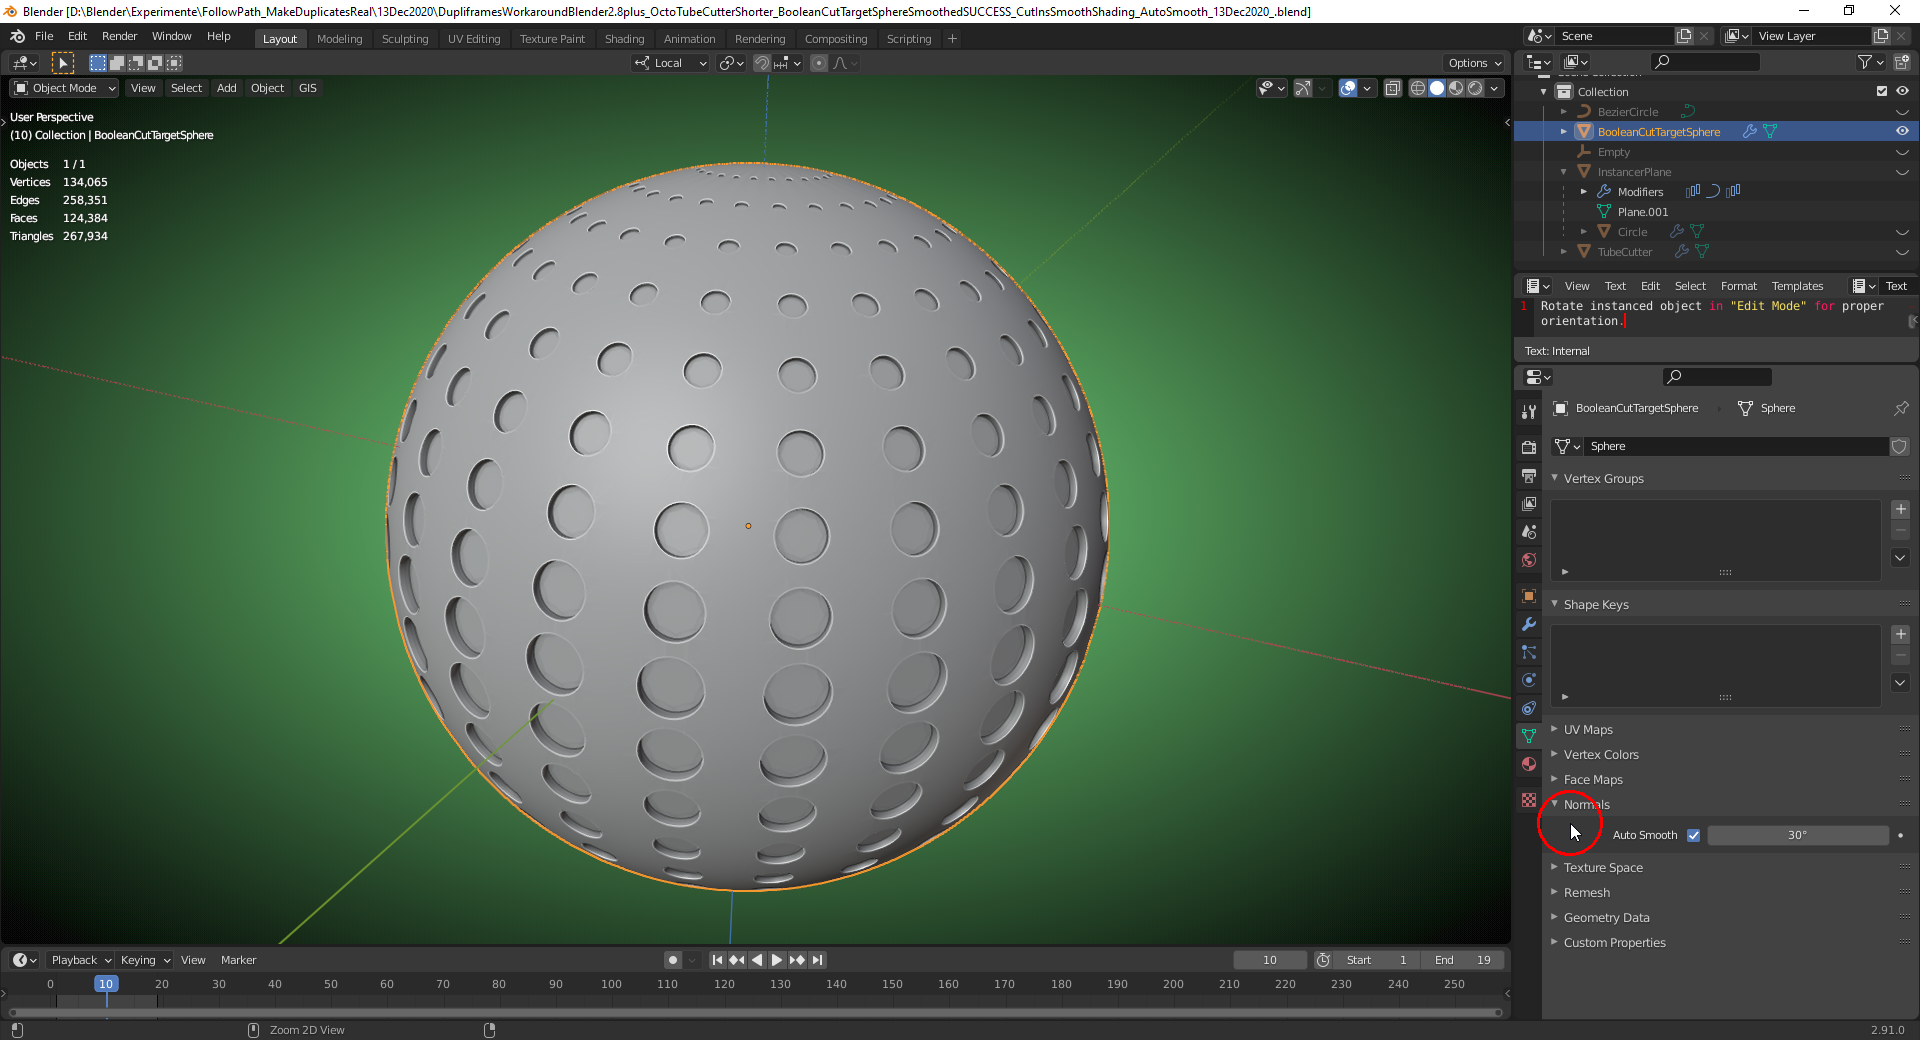
Task: Open the Object Data mesh properties tab
Action: point(1529,736)
